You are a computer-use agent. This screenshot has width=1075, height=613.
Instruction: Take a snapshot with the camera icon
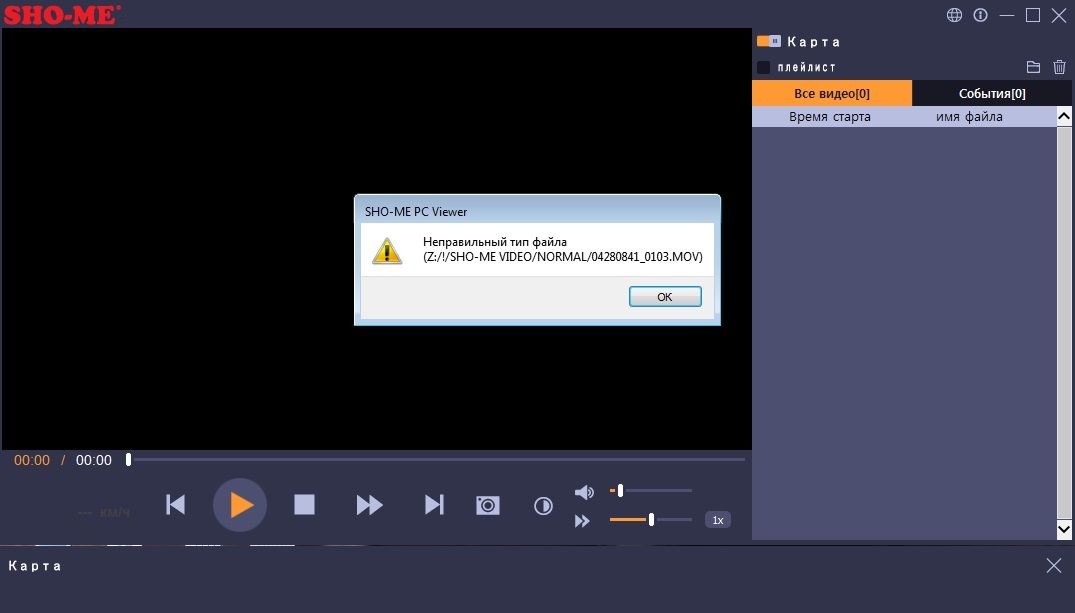487,506
